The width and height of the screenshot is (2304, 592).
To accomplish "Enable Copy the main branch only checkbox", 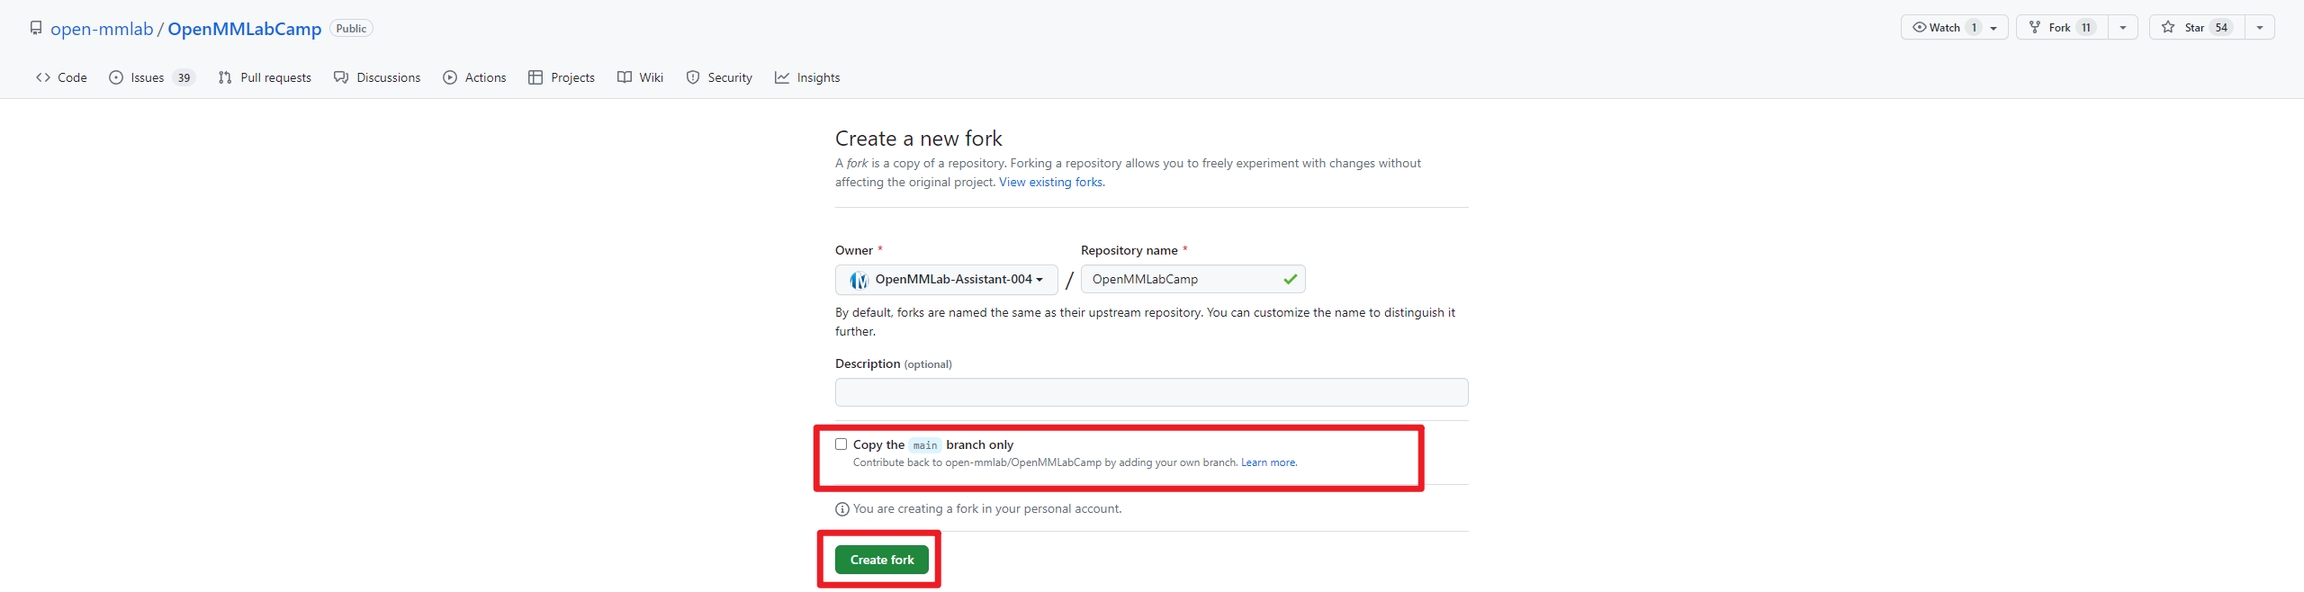I will [841, 444].
